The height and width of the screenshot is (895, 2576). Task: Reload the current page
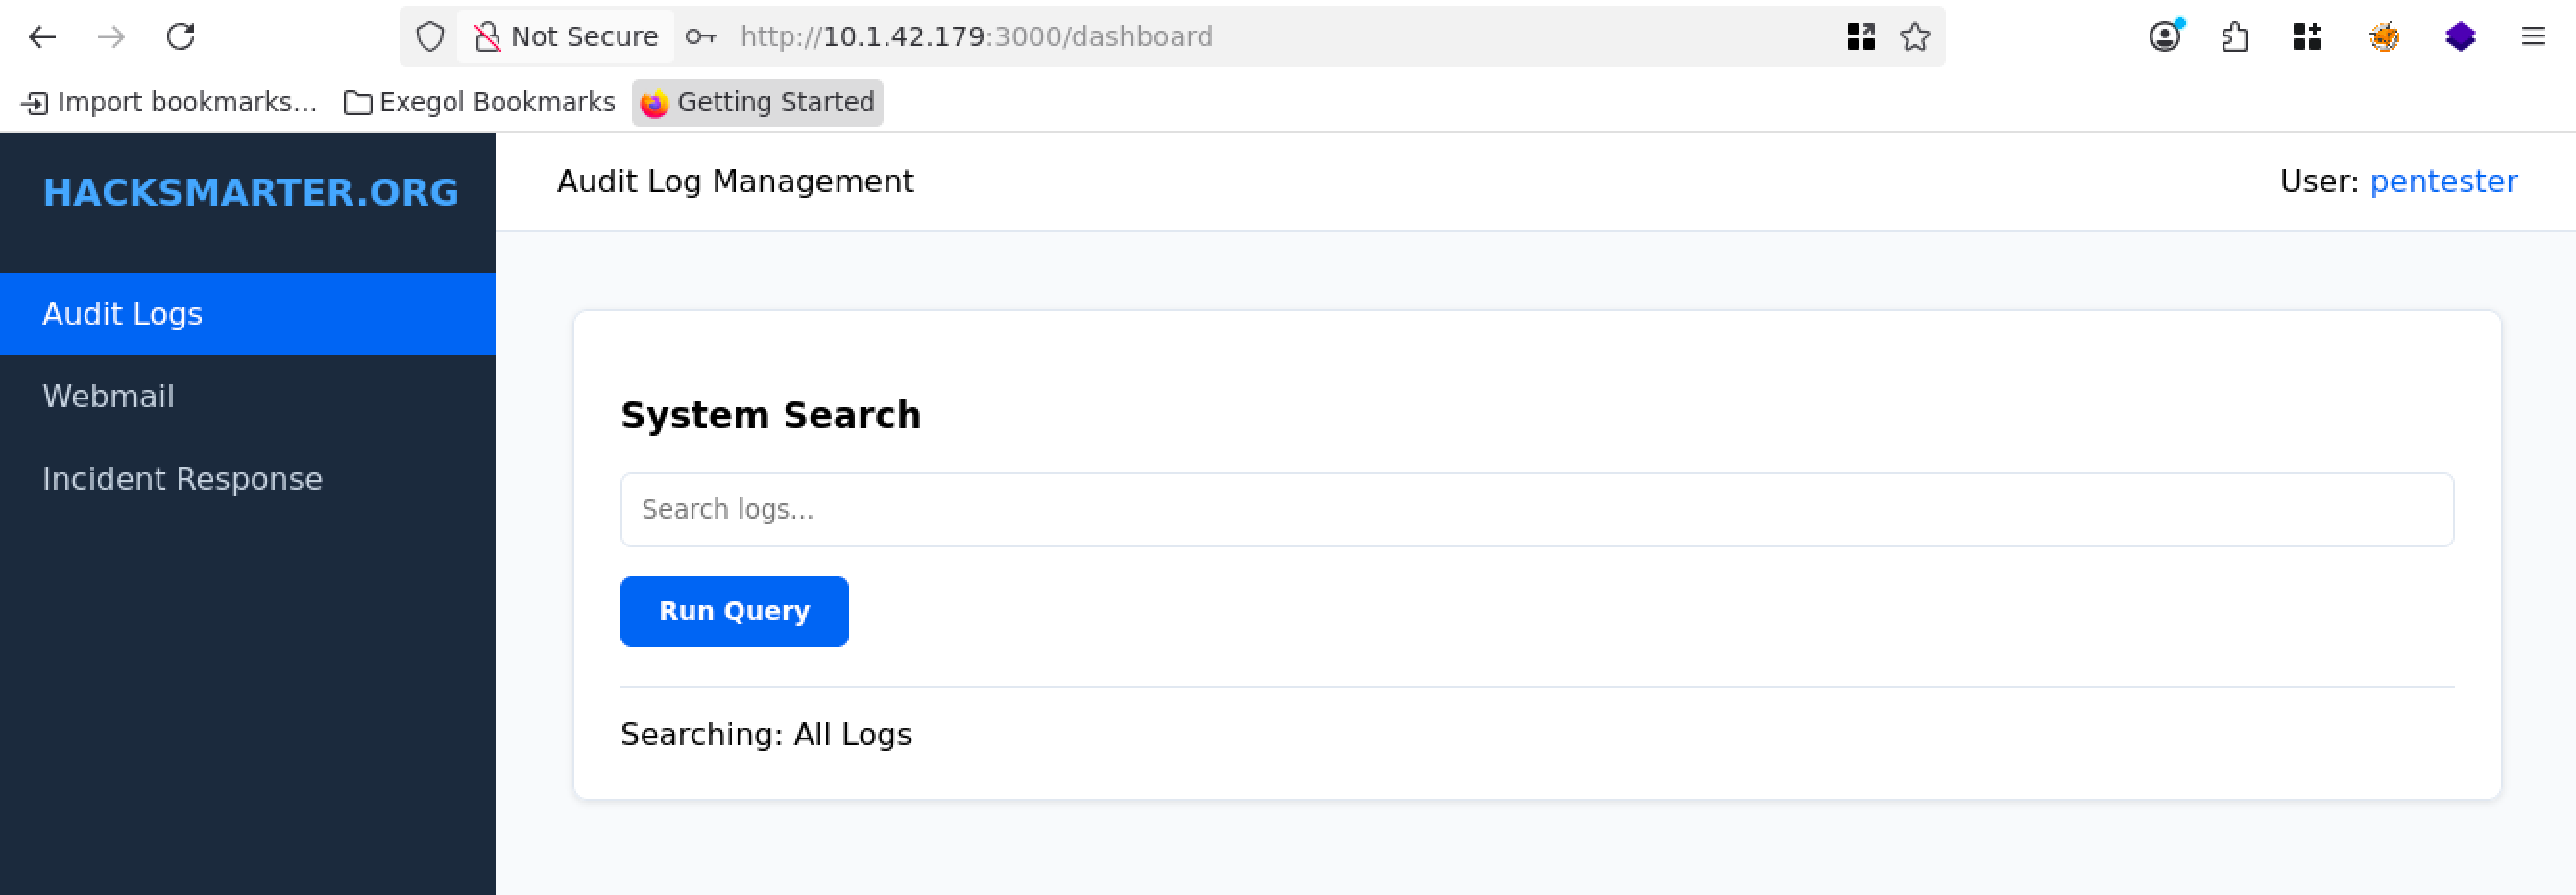pyautogui.click(x=180, y=37)
